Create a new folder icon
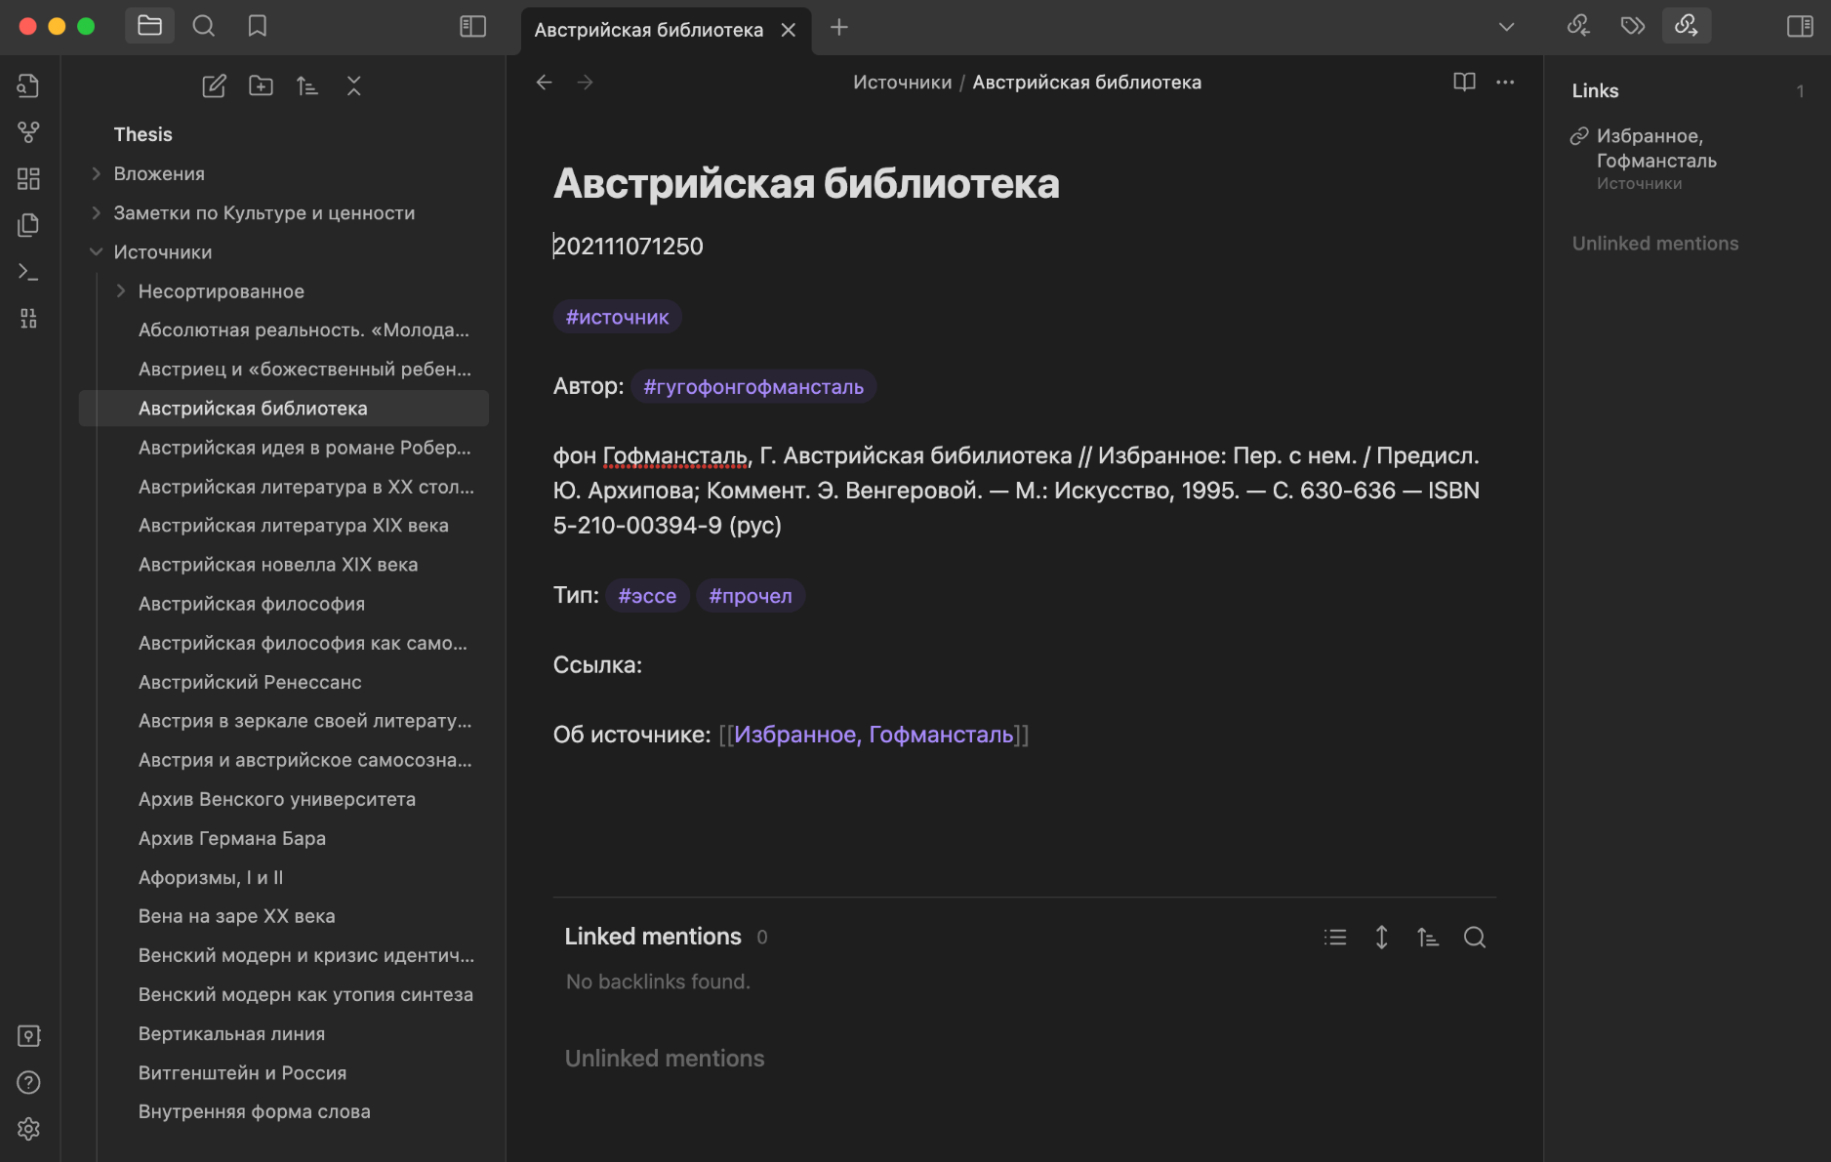 [261, 86]
